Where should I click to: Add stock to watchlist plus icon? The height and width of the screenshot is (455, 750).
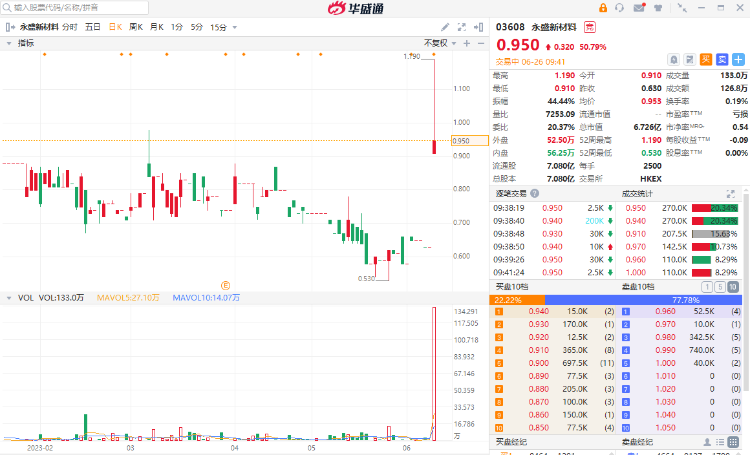click(739, 60)
